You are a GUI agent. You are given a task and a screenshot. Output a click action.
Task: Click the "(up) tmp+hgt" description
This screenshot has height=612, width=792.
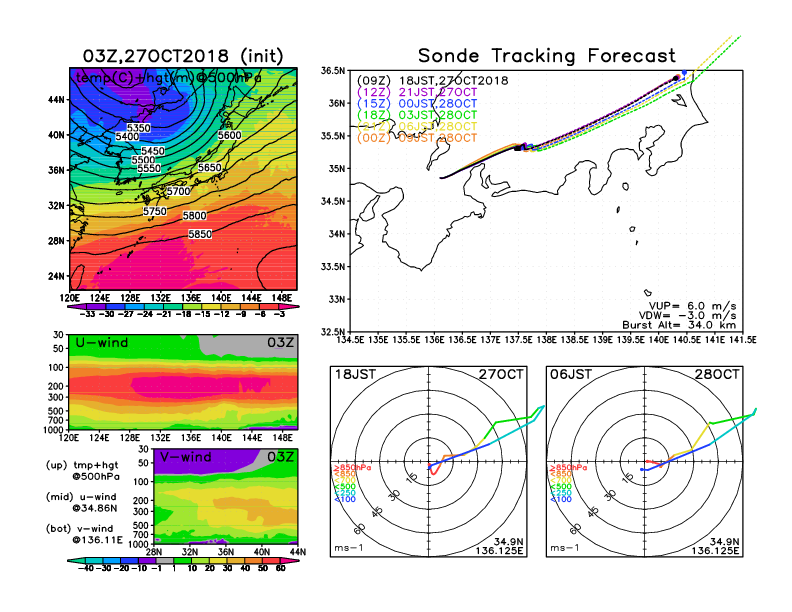point(82,465)
